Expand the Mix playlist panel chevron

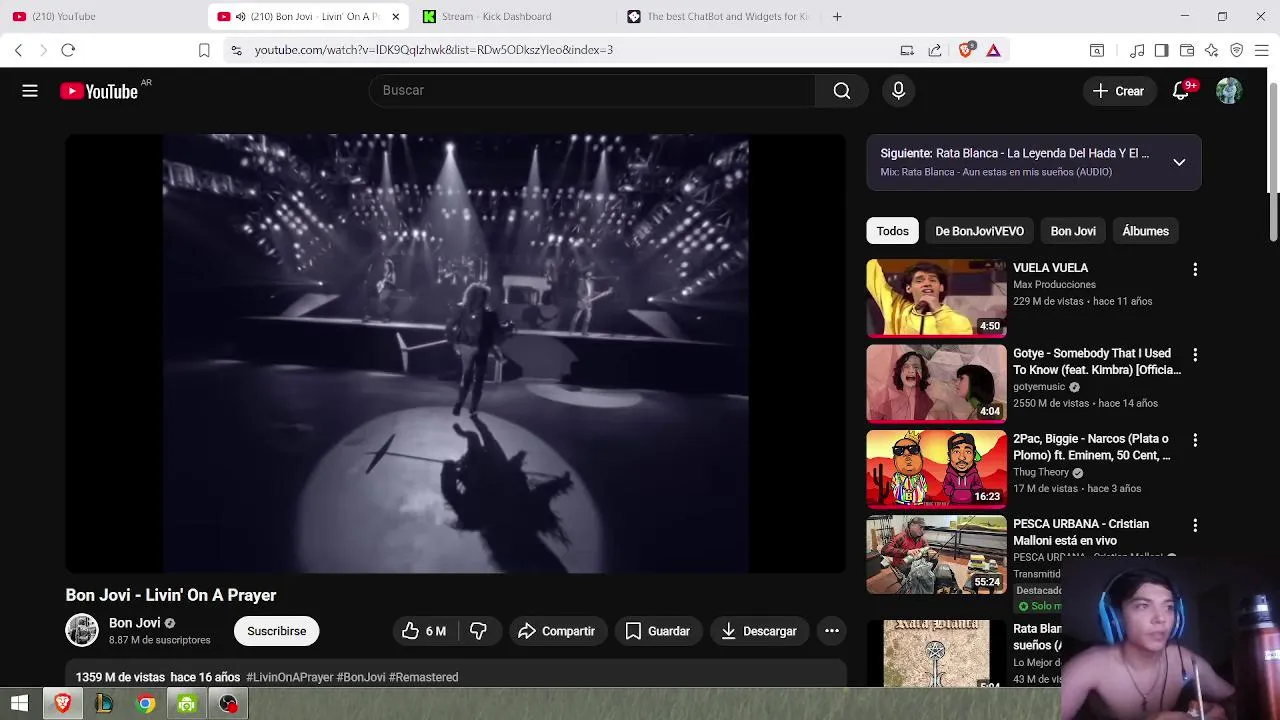click(1179, 162)
